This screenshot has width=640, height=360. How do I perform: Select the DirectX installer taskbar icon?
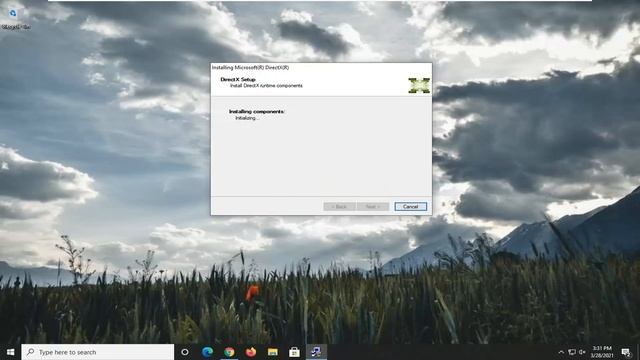tap(316, 352)
